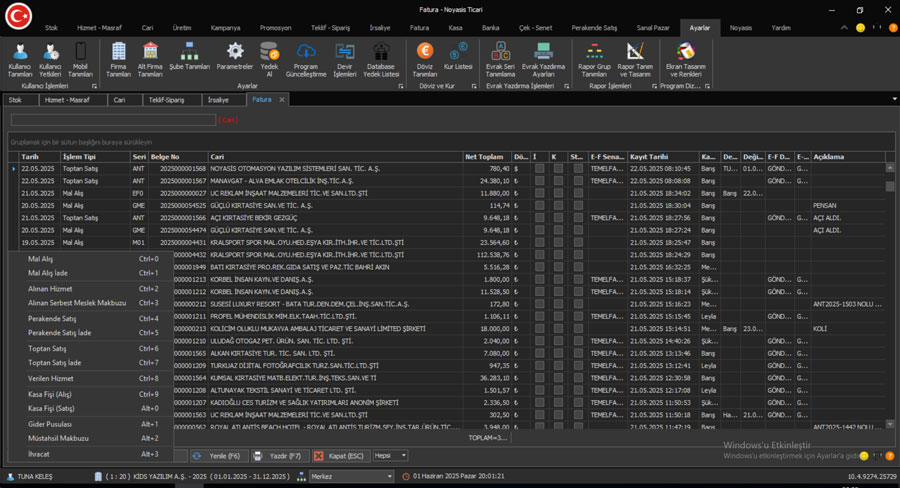Toggle St checkbox in 11.880,00 row

pyautogui.click(x=578, y=193)
